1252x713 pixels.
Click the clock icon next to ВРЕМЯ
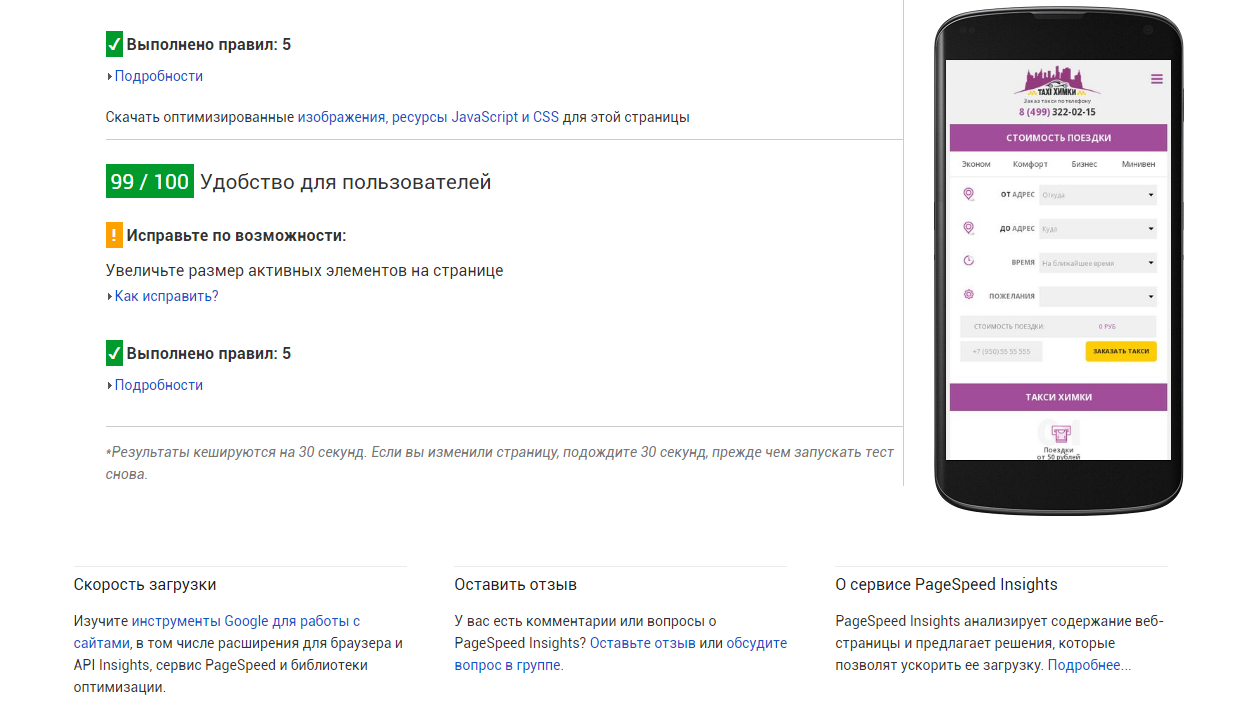point(968,261)
